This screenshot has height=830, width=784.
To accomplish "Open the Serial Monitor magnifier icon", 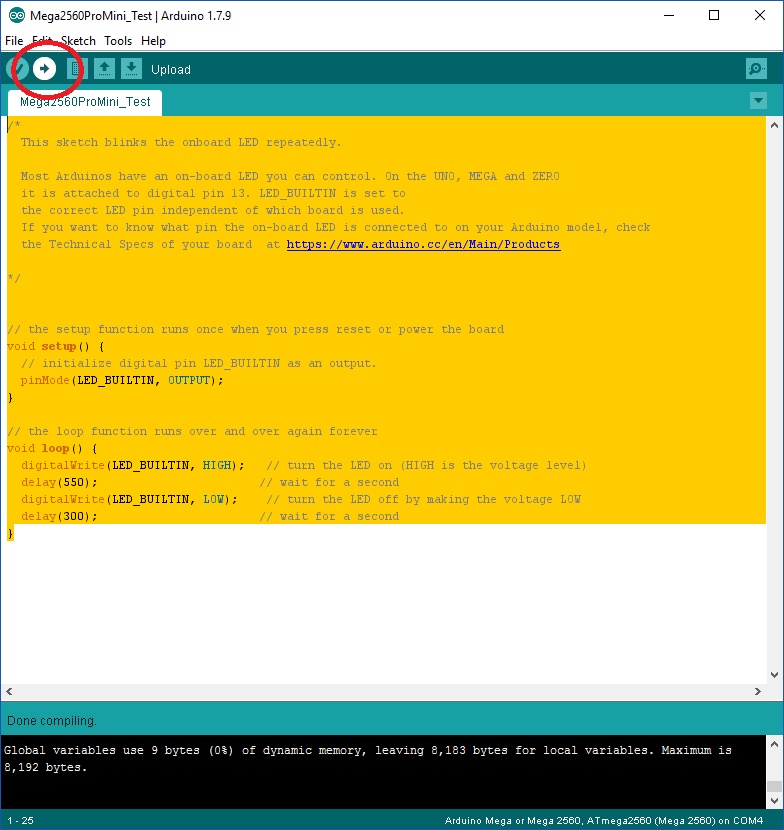I will (756, 68).
